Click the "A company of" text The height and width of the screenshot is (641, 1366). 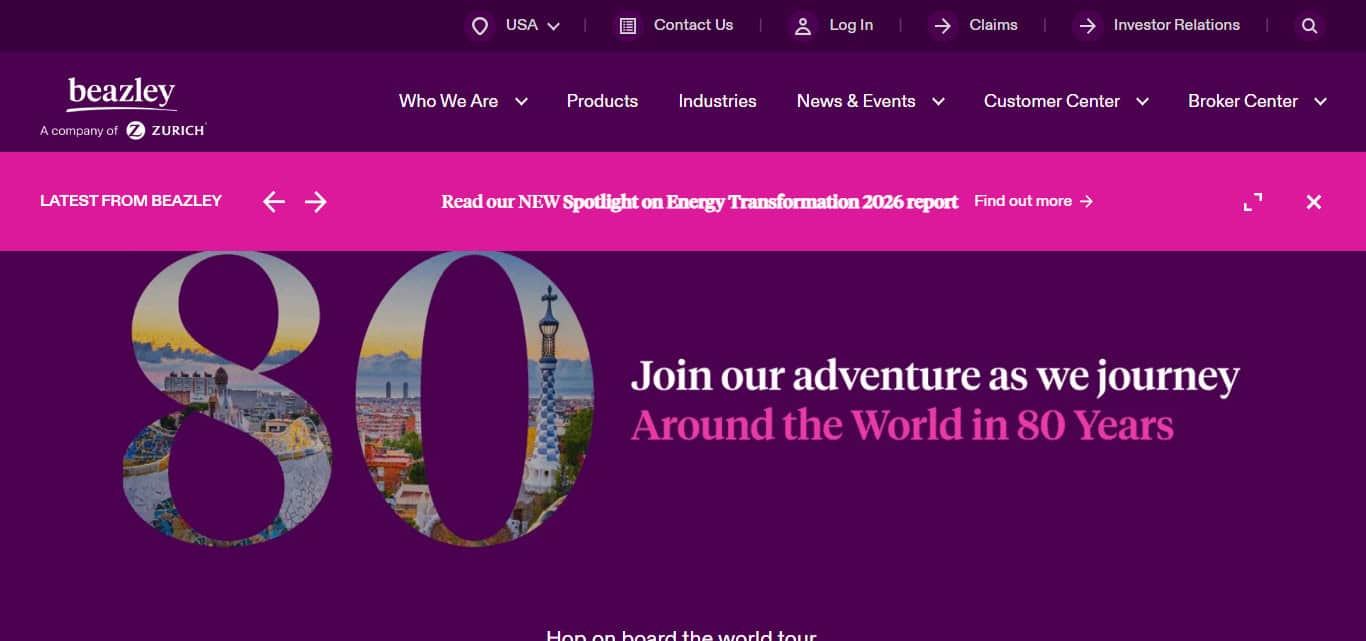79,131
